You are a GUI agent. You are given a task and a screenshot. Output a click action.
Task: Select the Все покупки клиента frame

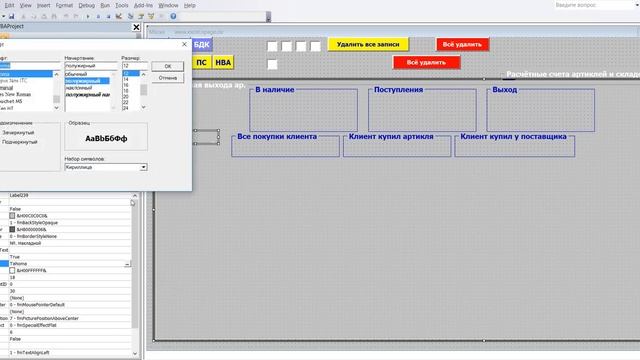[x=285, y=145]
